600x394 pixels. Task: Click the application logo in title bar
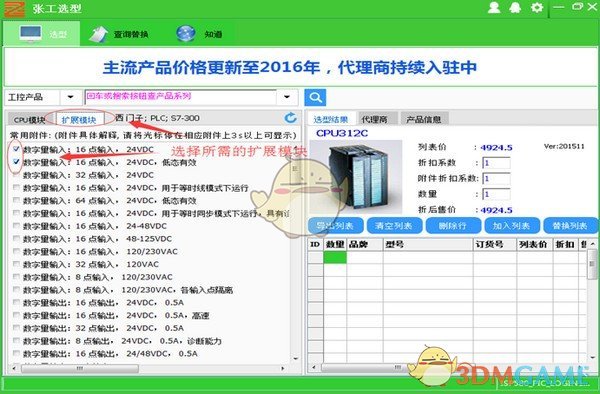click(x=14, y=9)
